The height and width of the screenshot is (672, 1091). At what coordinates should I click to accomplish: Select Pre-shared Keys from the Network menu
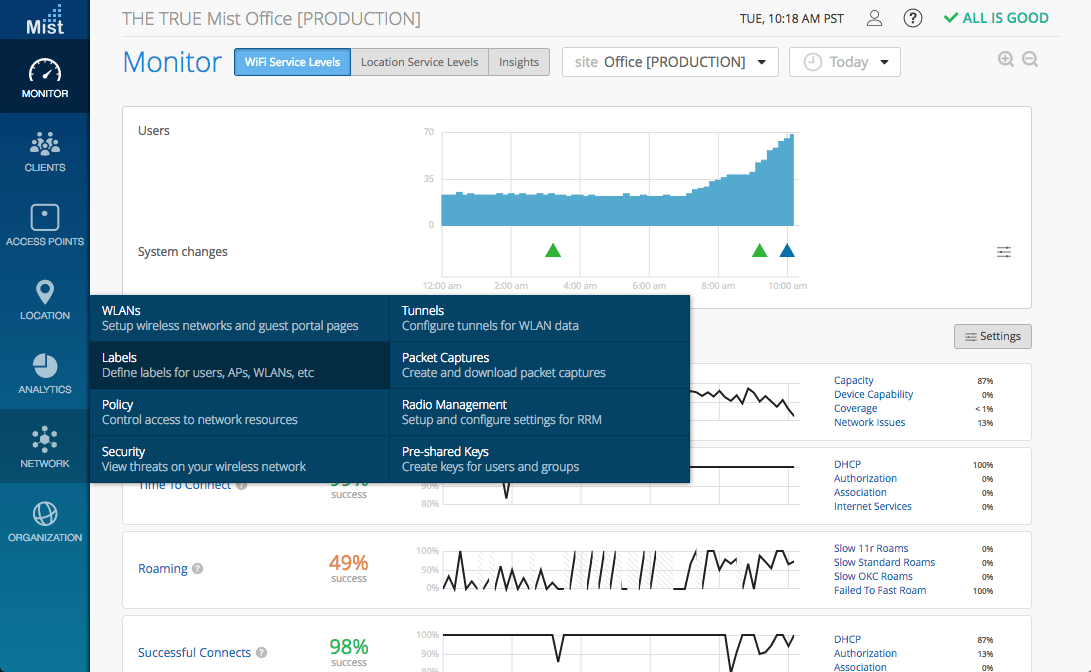[540, 459]
